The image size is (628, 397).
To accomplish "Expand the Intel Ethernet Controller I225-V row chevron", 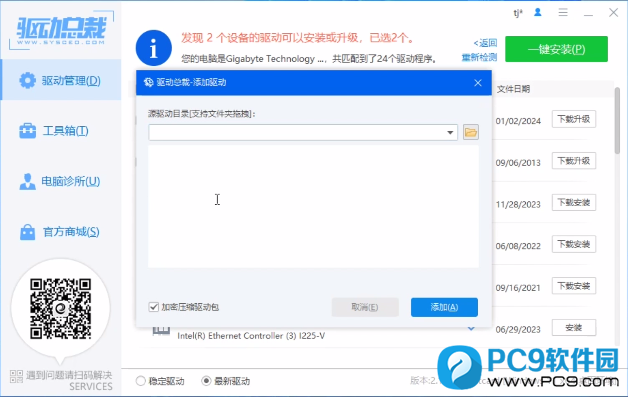I will point(471,329).
